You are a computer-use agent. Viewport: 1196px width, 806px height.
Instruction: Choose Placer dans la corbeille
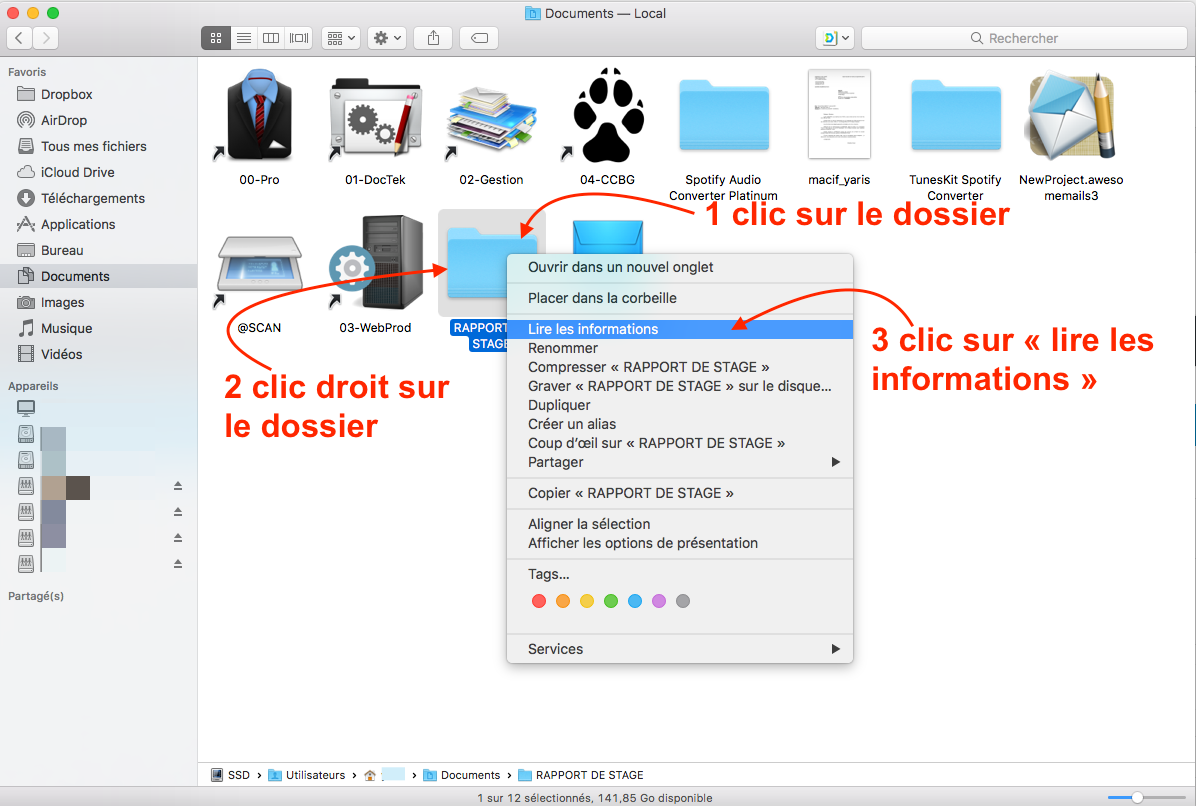coord(602,298)
